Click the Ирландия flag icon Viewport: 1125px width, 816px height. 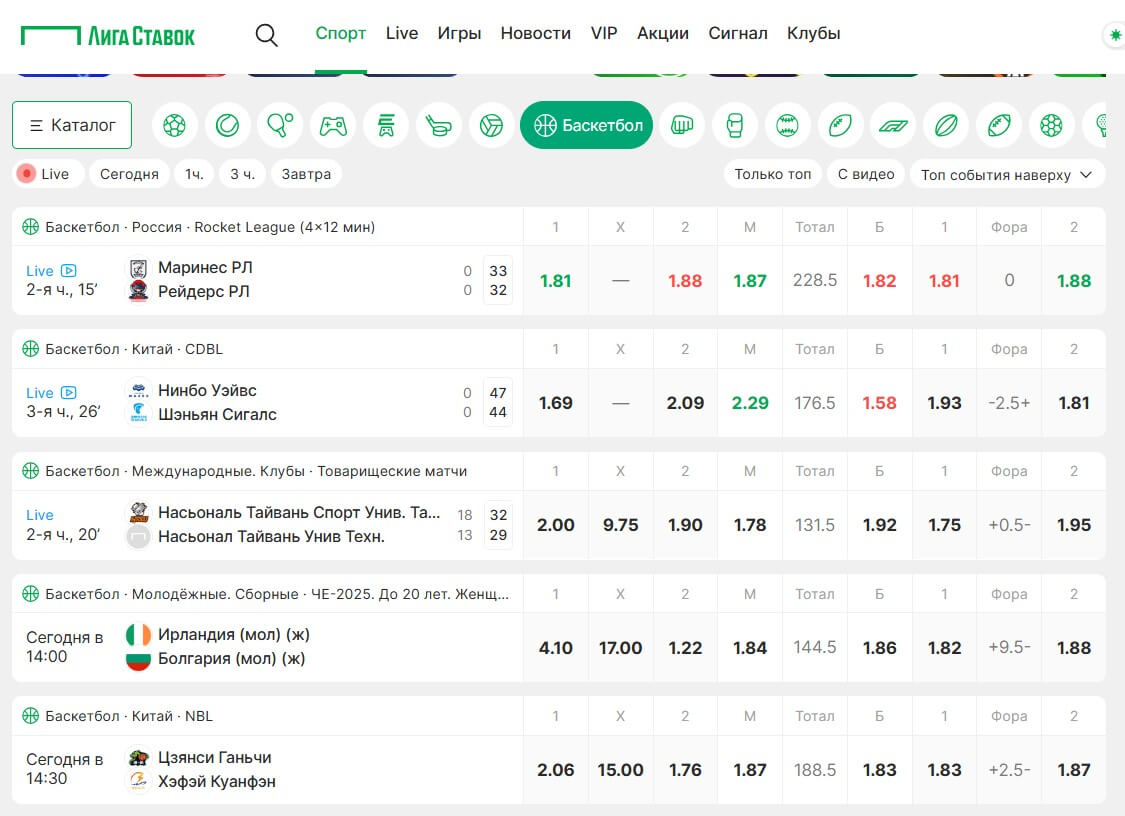[138, 635]
